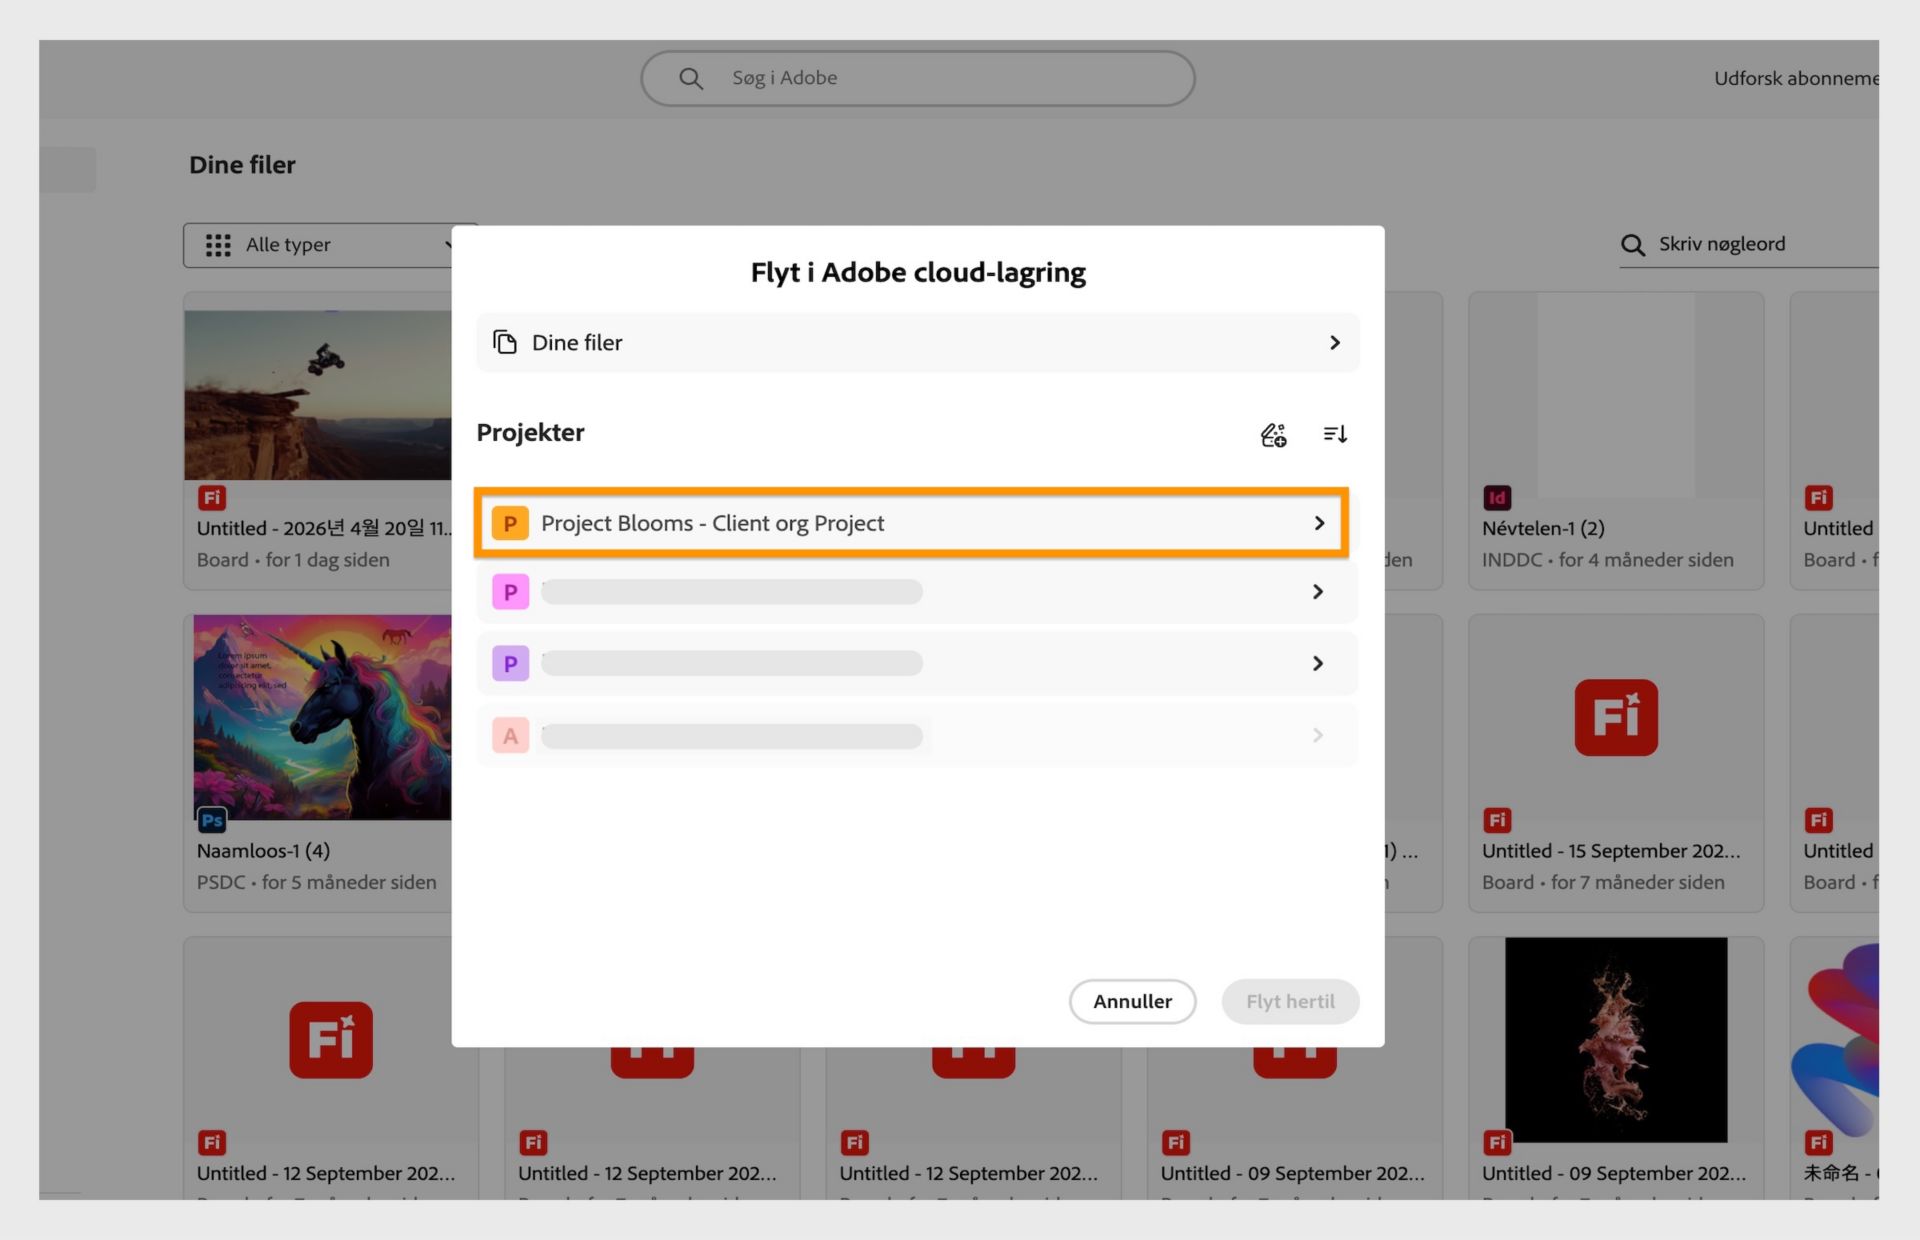This screenshot has width=1920, height=1240.
Task: Click the orange P icon of Project Blooms
Action: coord(510,523)
